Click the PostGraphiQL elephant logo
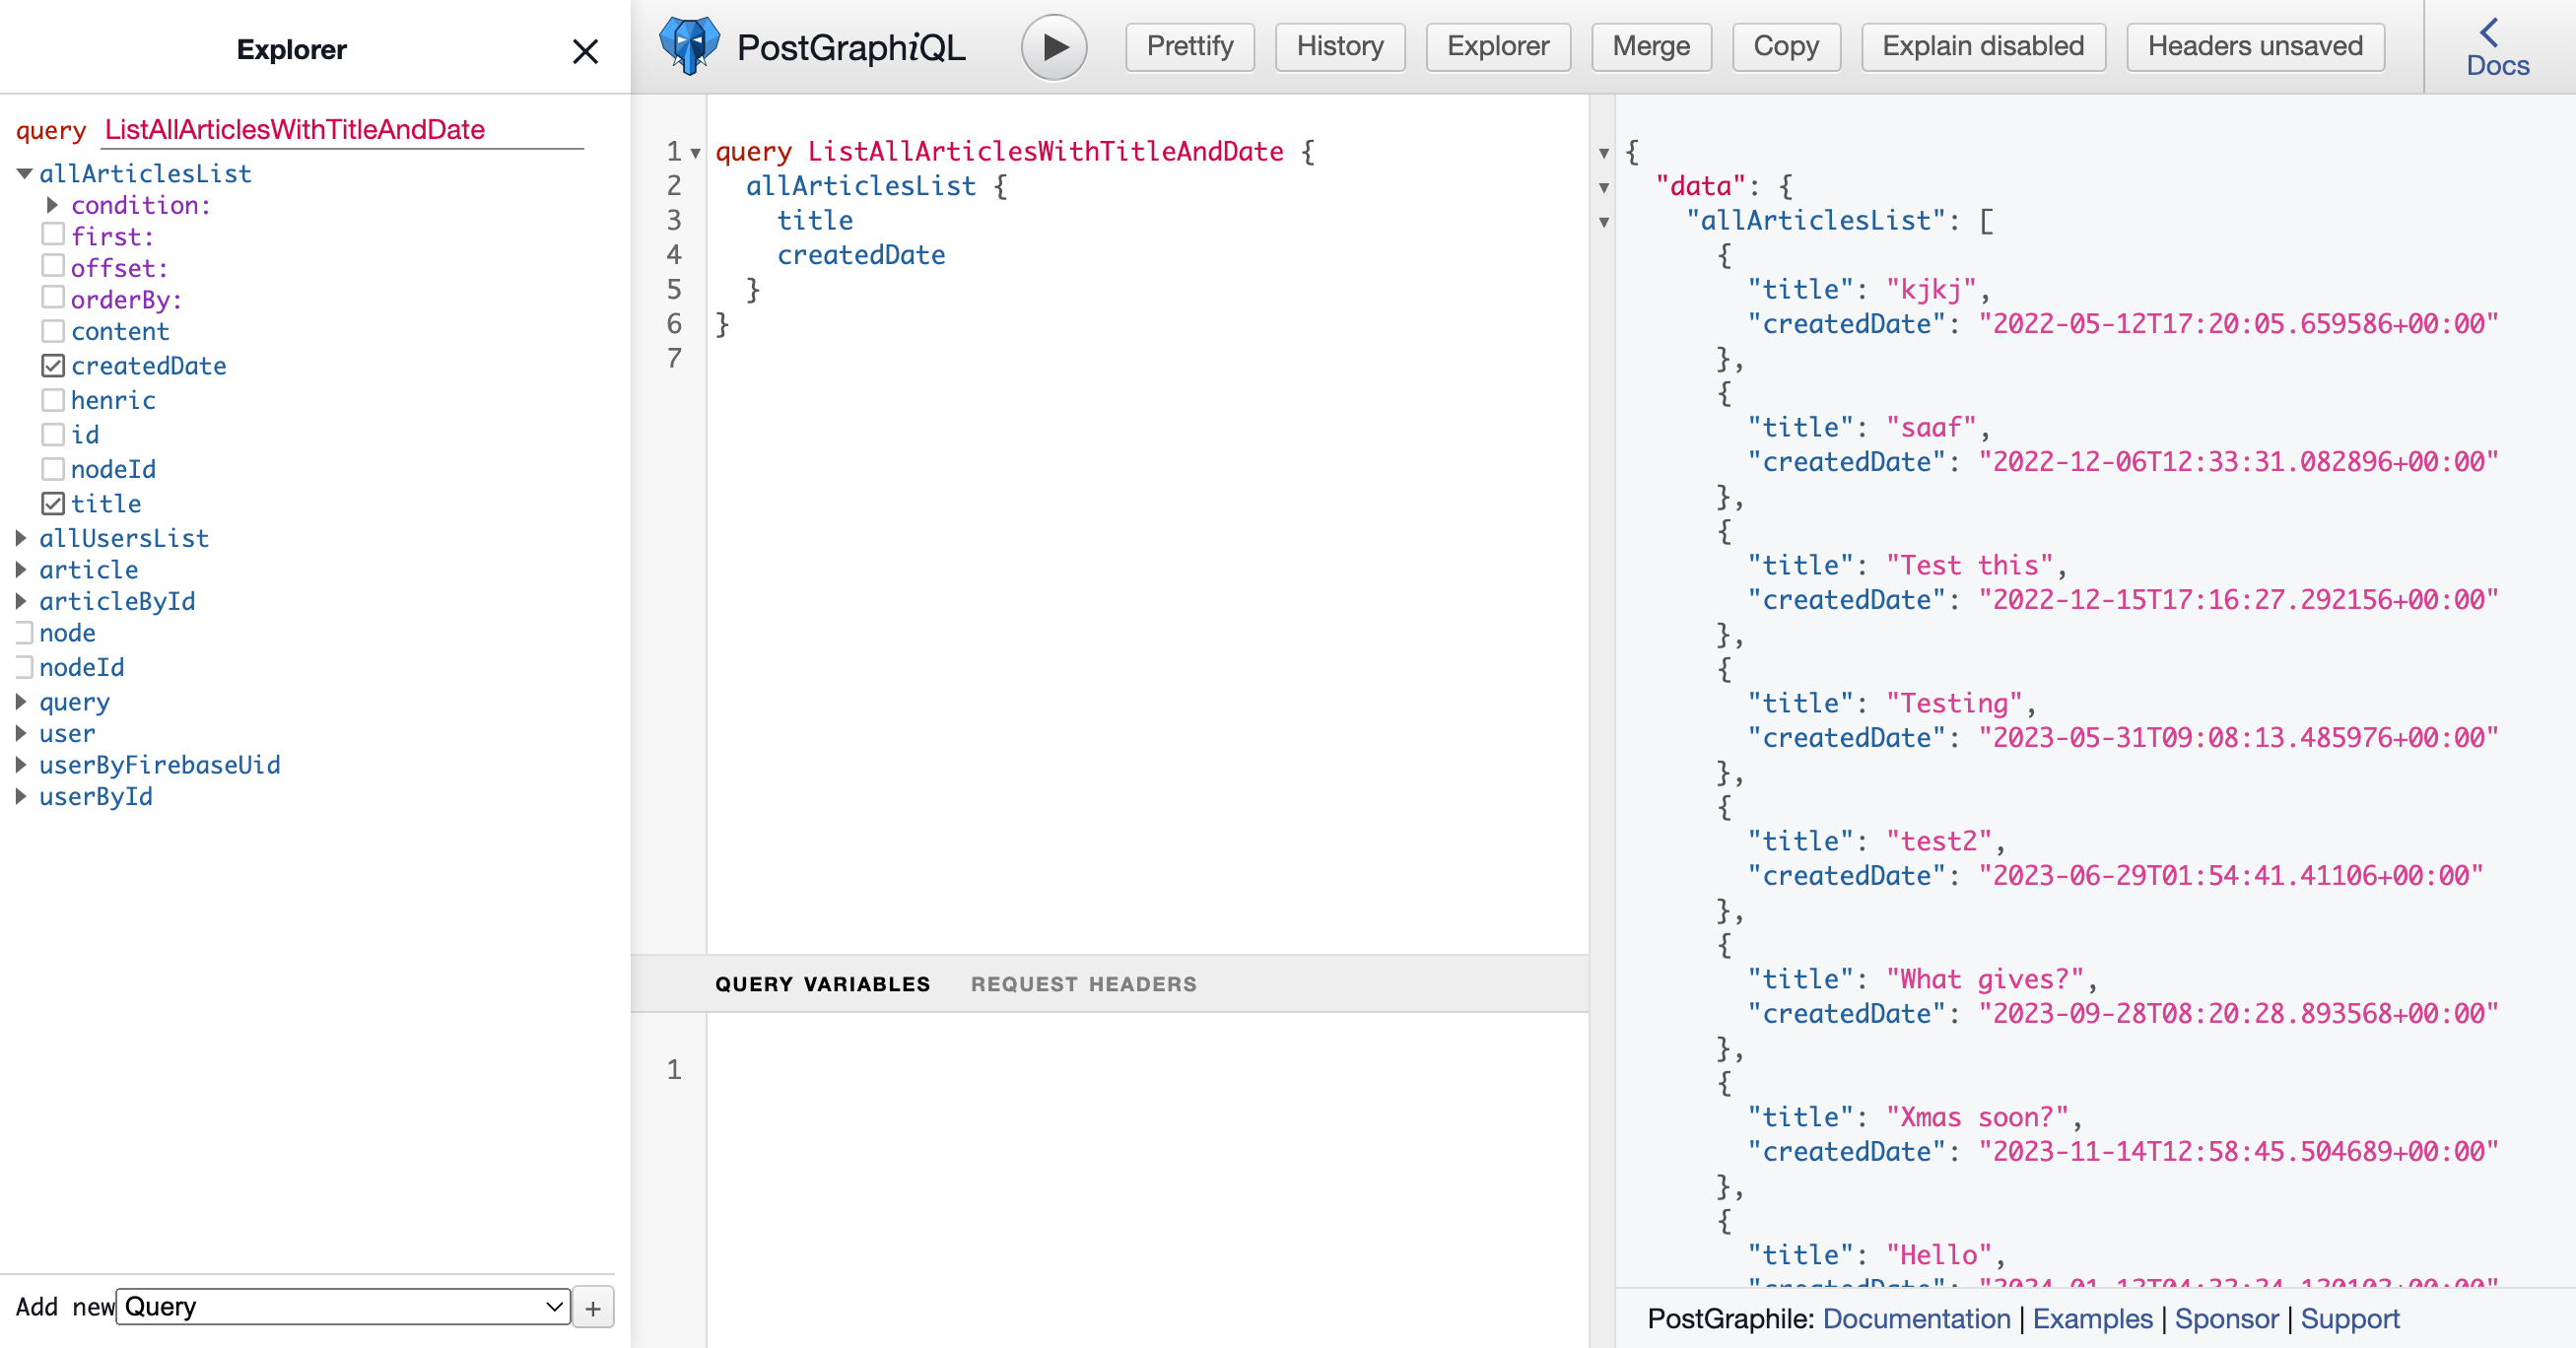 tap(689, 46)
